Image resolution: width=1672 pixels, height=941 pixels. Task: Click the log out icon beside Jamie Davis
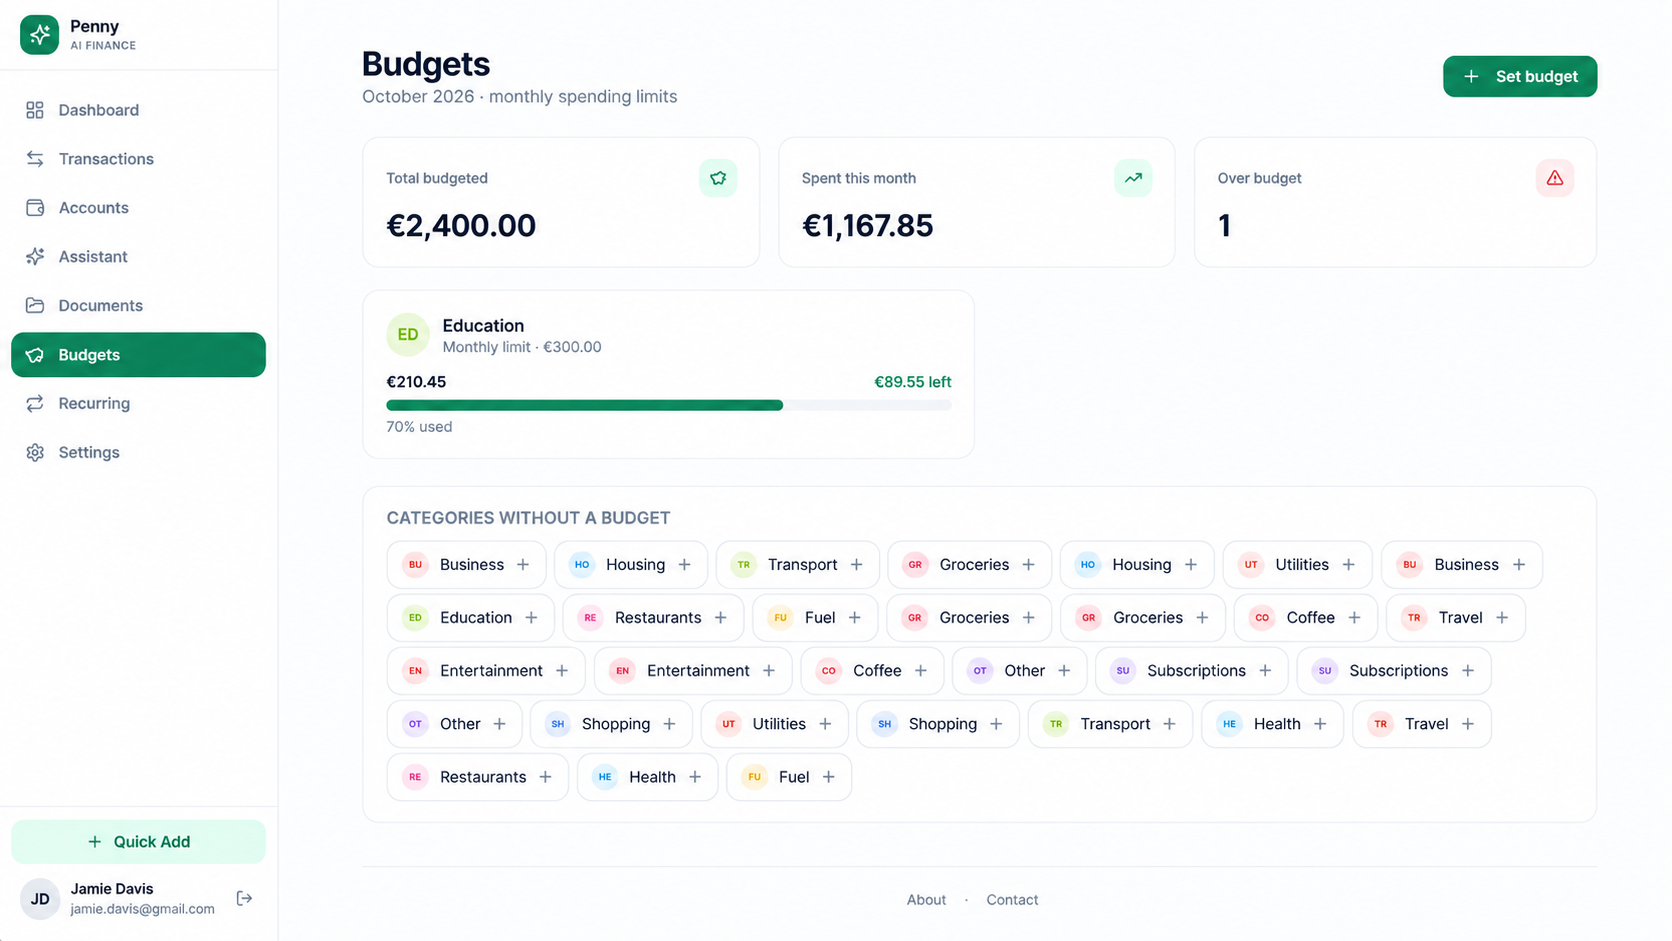pyautogui.click(x=244, y=899)
